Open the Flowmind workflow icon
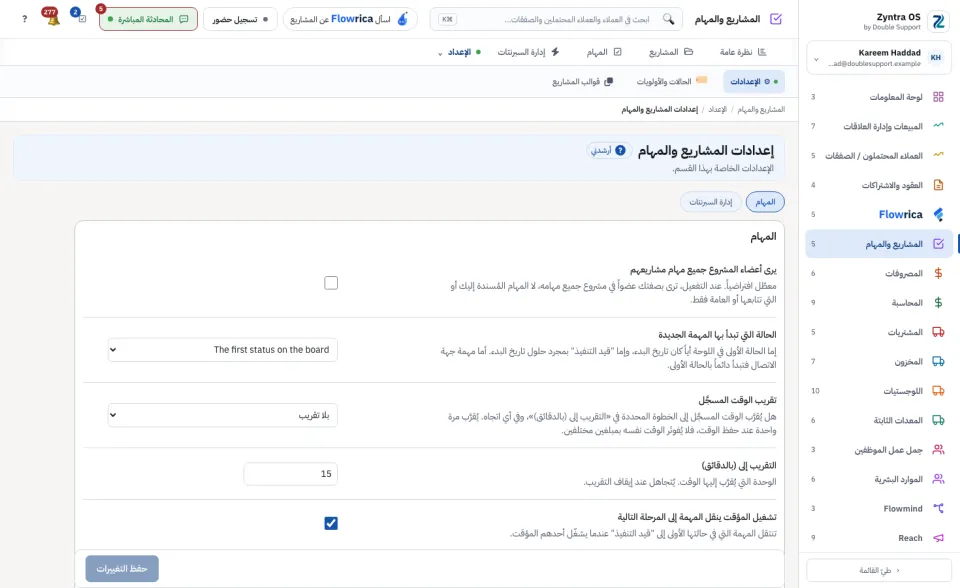 tap(938, 508)
